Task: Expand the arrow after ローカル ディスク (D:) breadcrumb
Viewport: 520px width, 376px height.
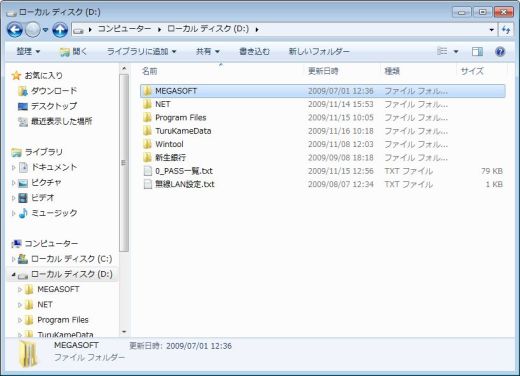Action: [x=257, y=30]
